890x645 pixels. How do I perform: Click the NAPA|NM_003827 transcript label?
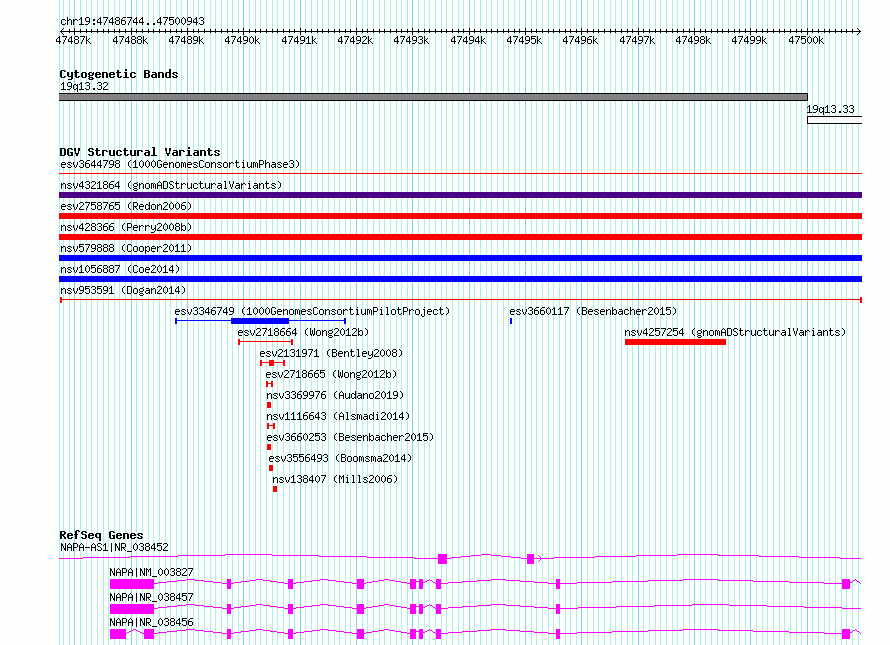pos(151,572)
